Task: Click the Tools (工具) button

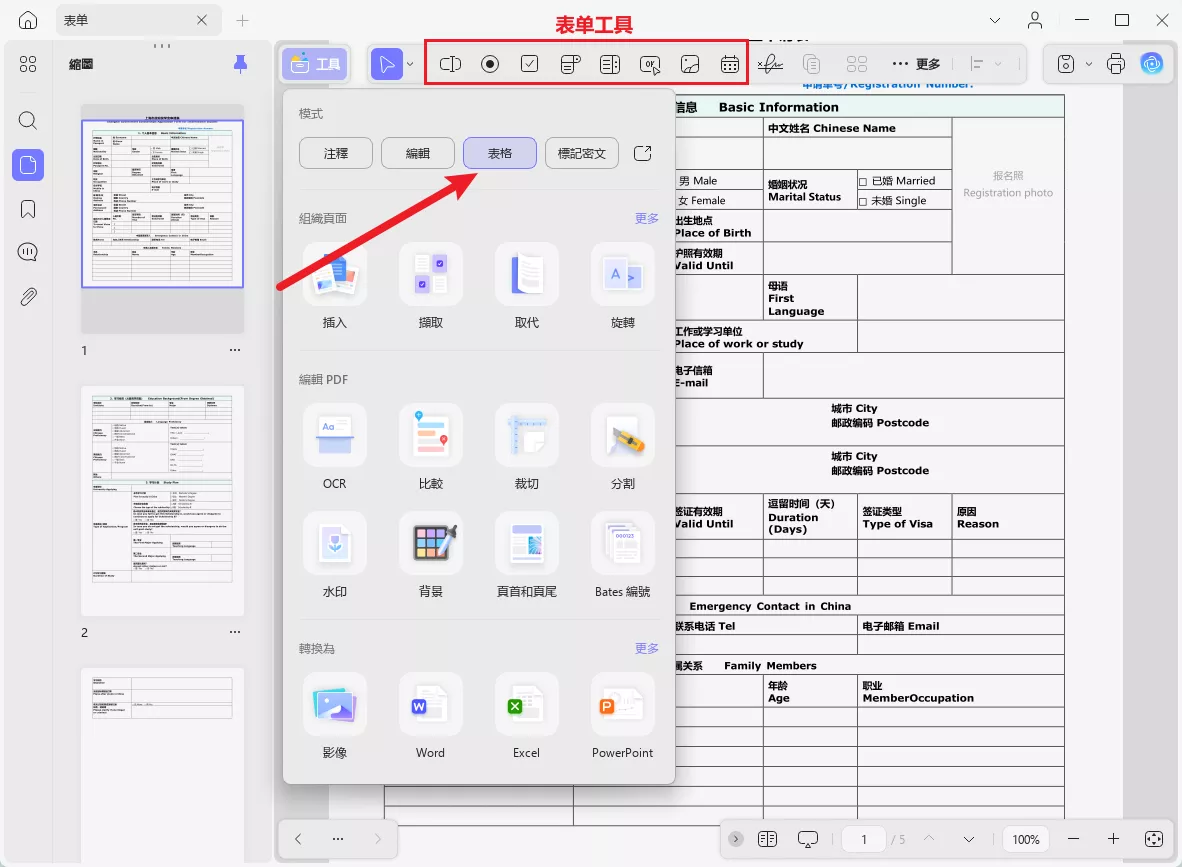Action: pos(315,64)
